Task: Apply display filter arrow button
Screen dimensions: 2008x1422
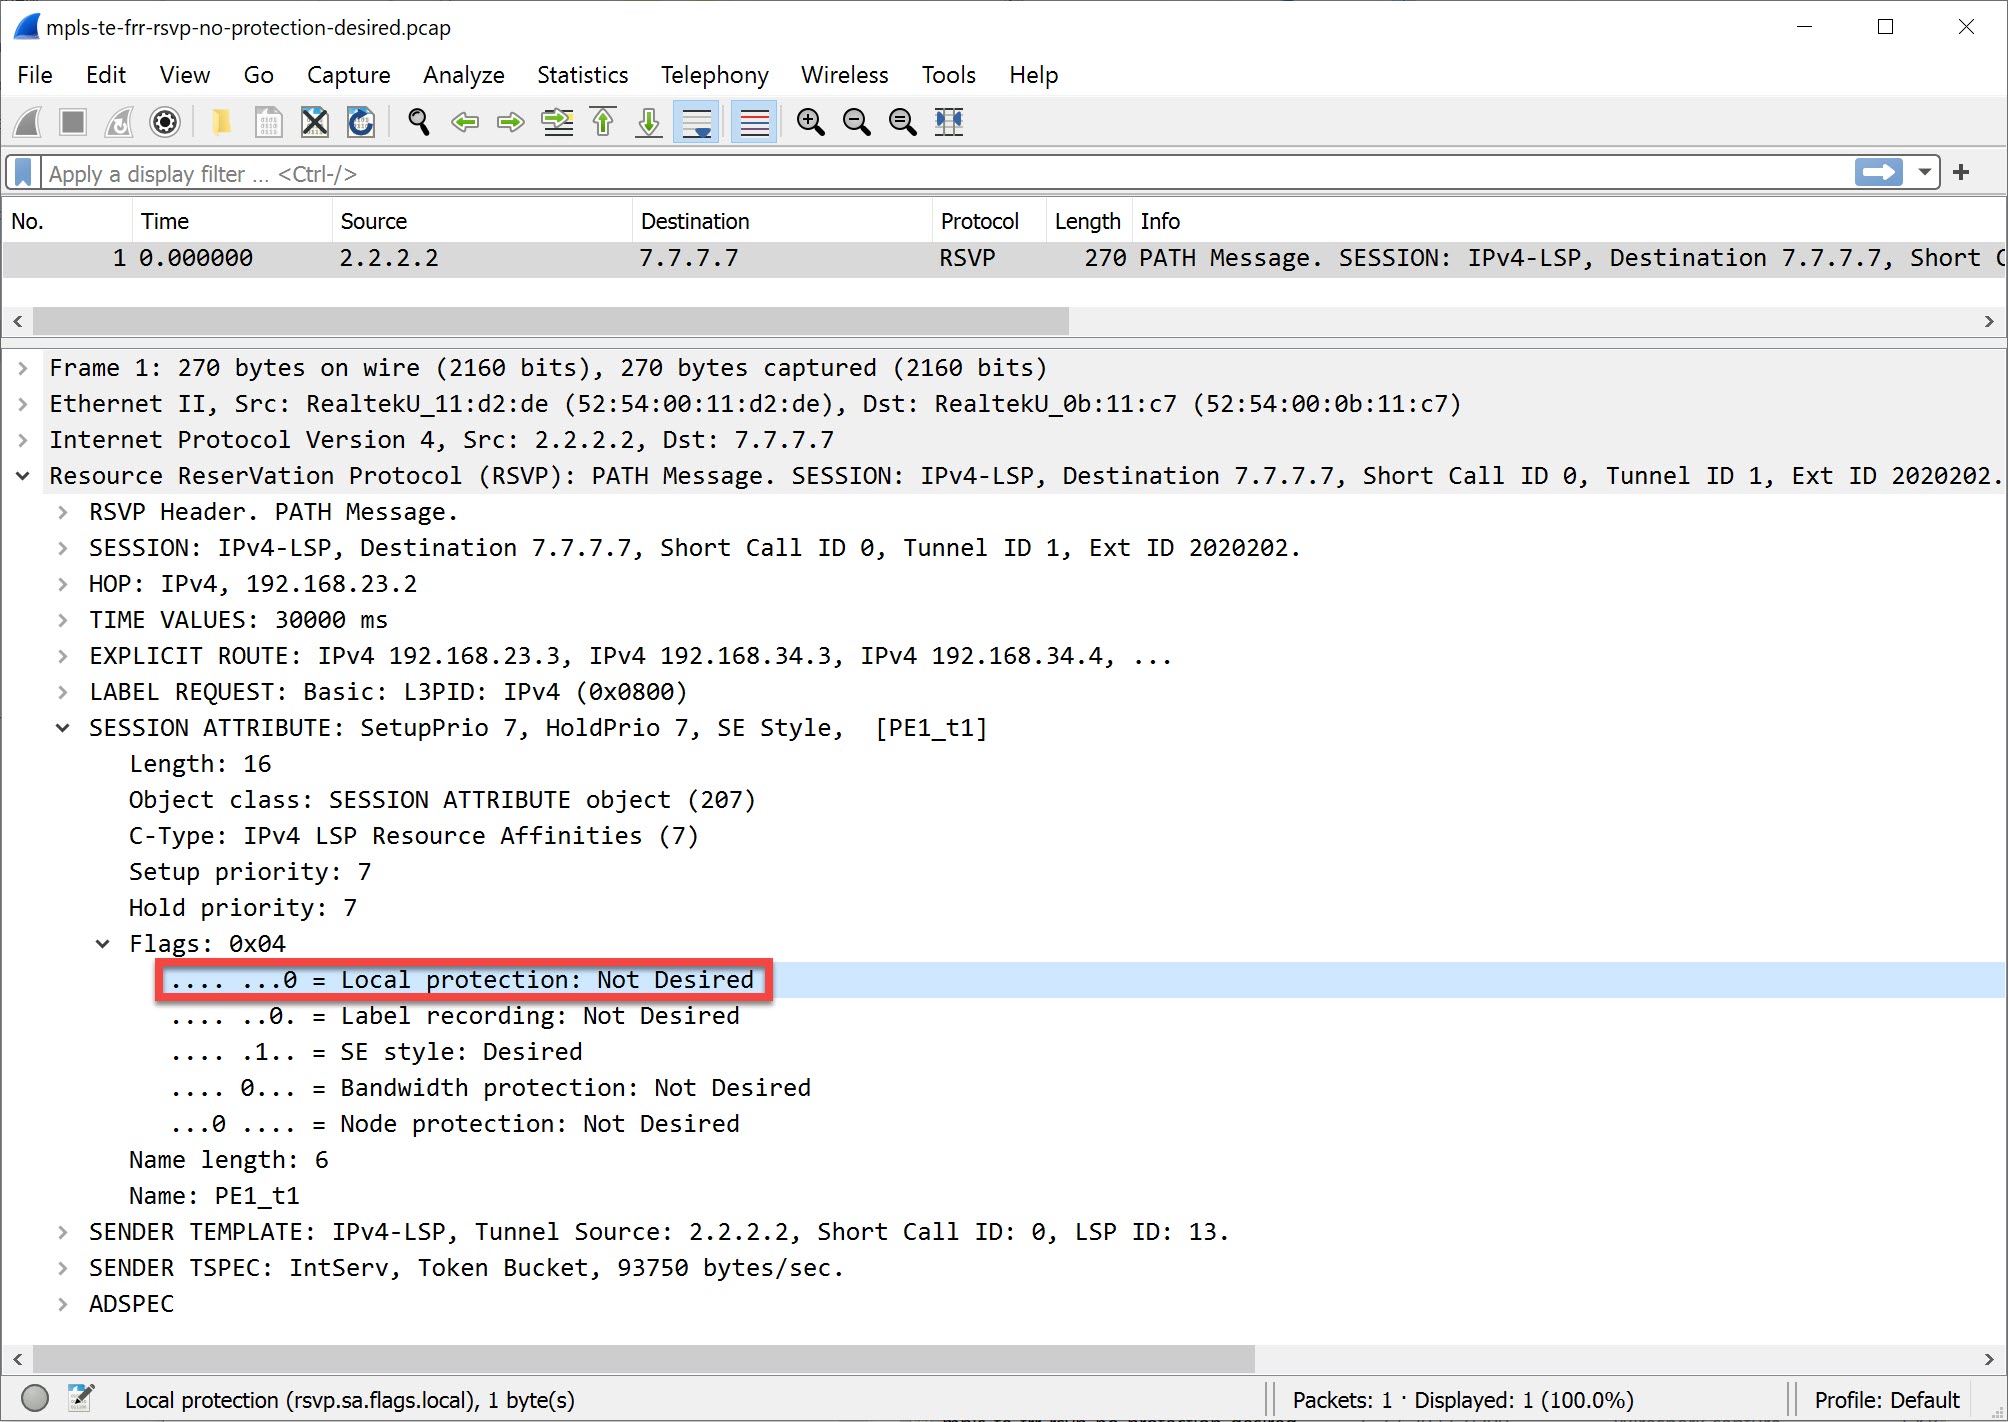Action: click(x=1878, y=172)
